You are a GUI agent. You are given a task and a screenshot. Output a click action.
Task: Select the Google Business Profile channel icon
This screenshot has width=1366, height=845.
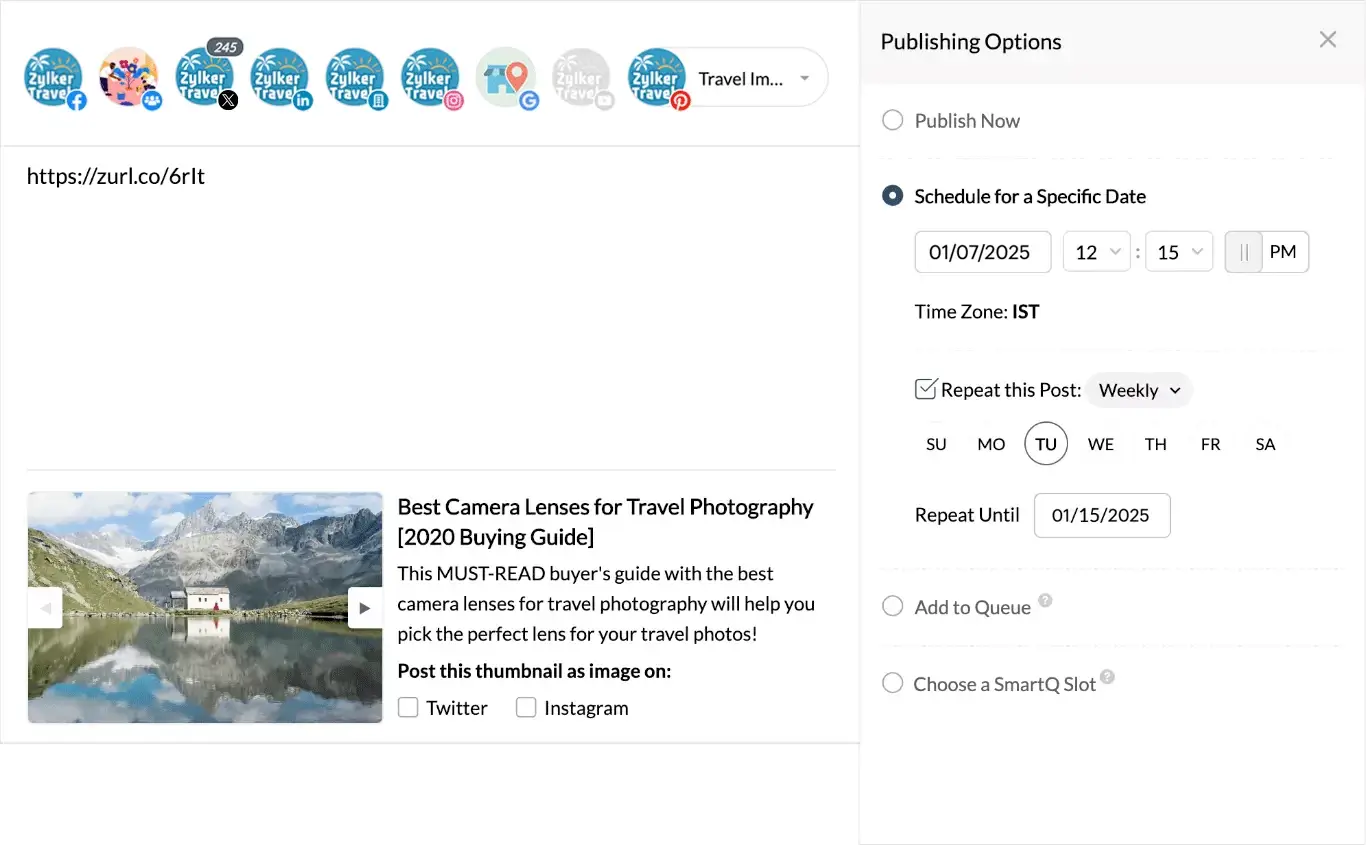pos(506,78)
